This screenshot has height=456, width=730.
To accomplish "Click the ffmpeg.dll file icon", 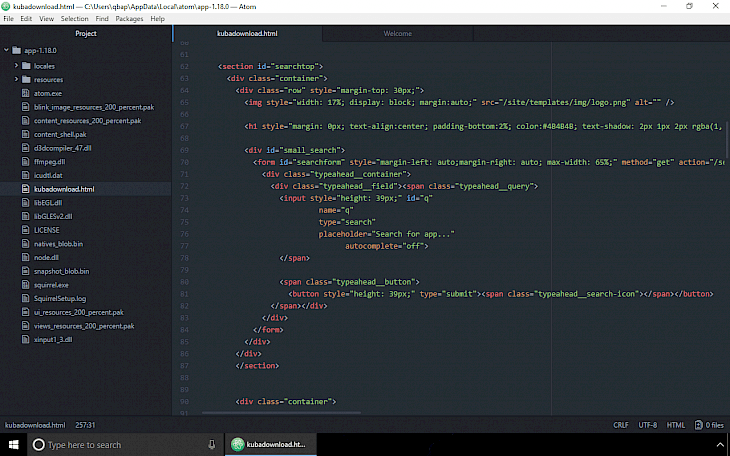I will [x=26, y=162].
